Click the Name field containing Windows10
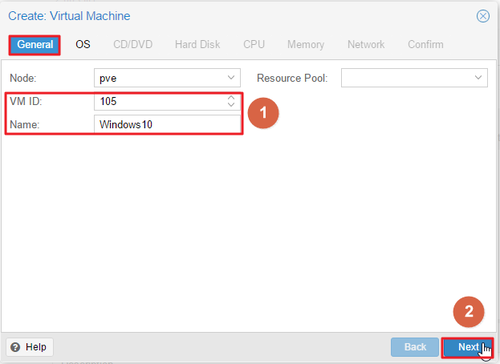 point(167,124)
